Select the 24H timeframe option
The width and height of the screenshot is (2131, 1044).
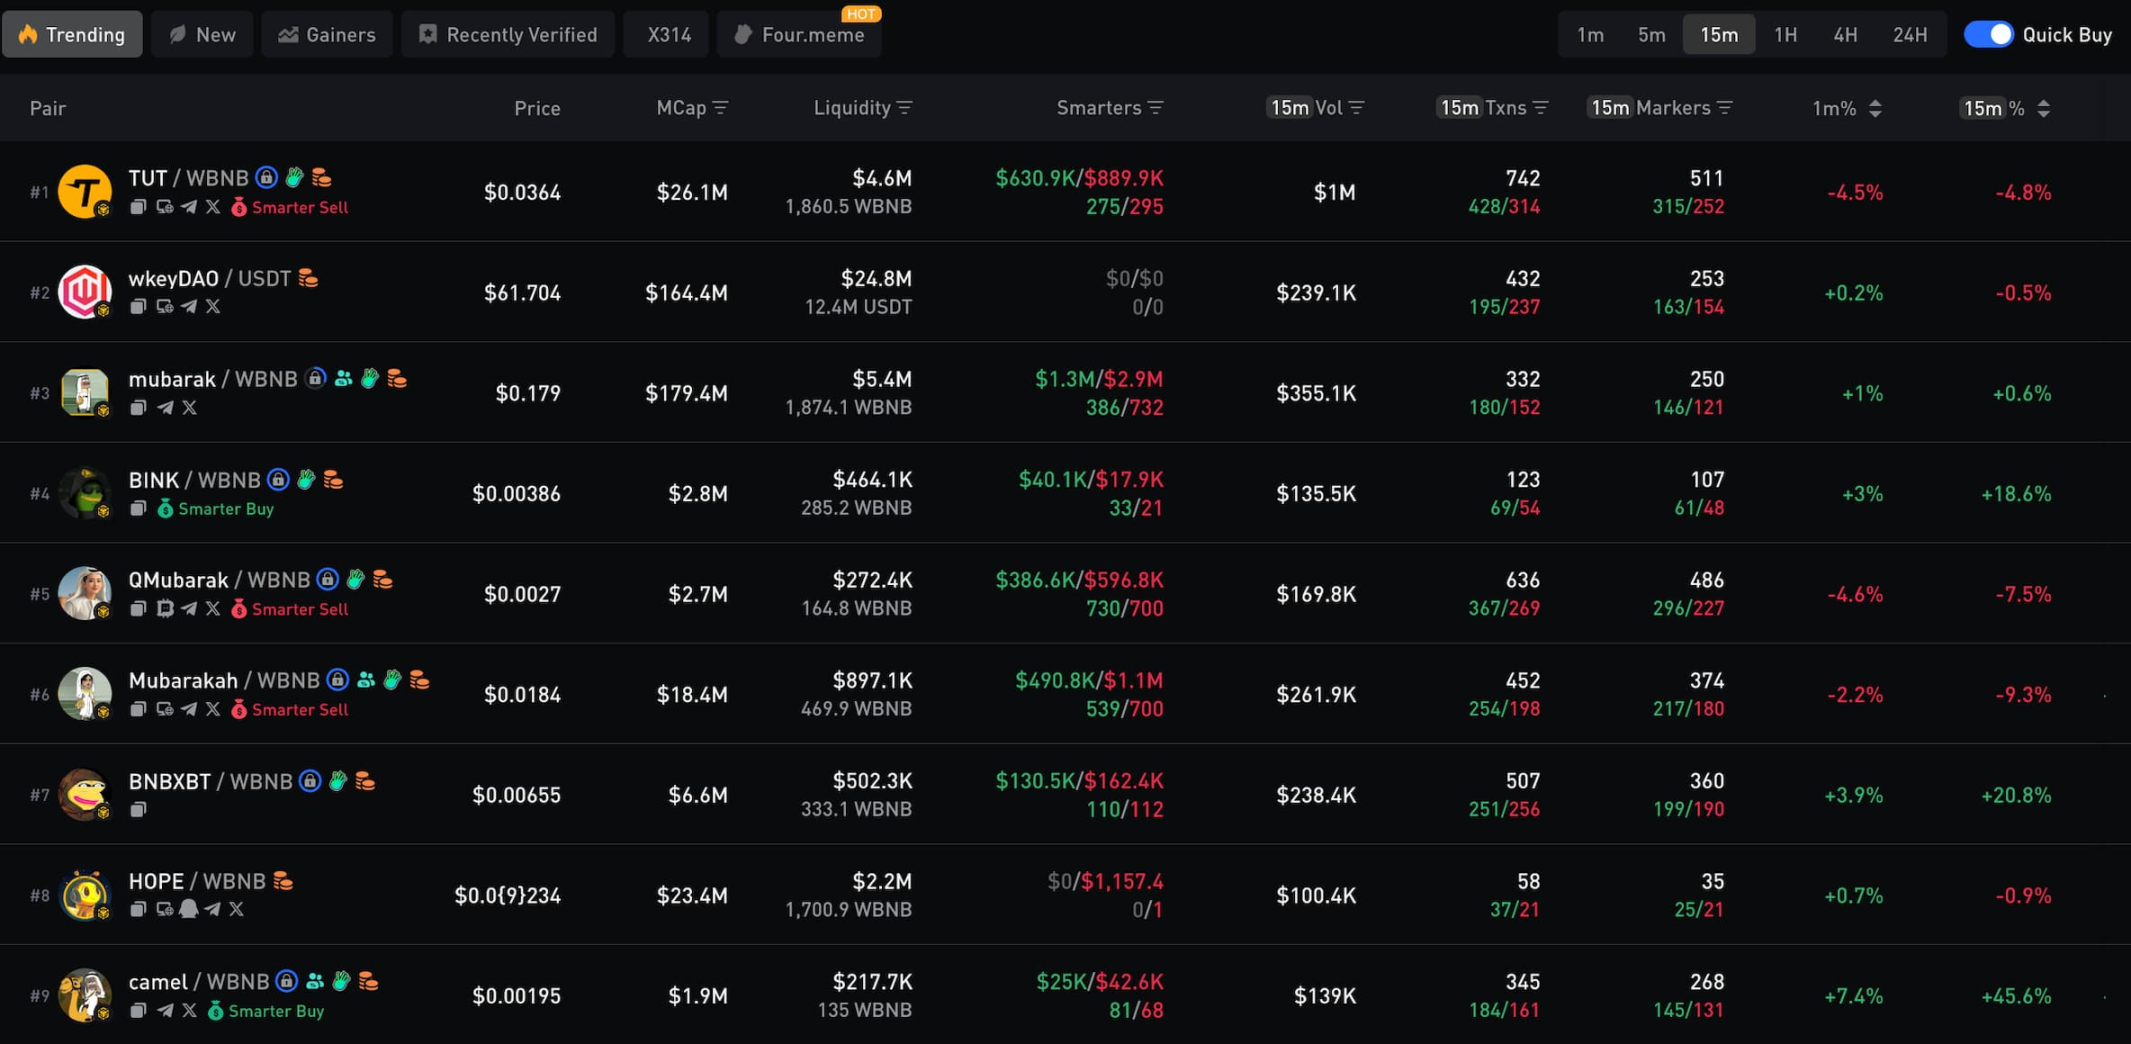pyautogui.click(x=1909, y=34)
